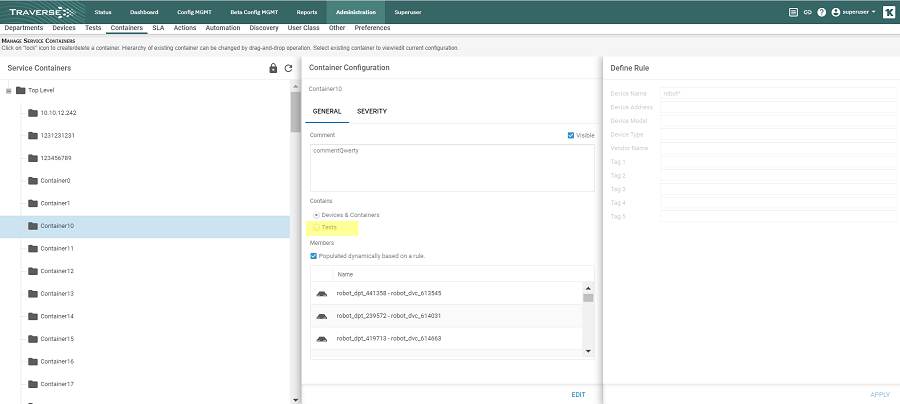Click the Comment text area
Image resolution: width=900 pixels, height=404 pixels.
pos(452,168)
